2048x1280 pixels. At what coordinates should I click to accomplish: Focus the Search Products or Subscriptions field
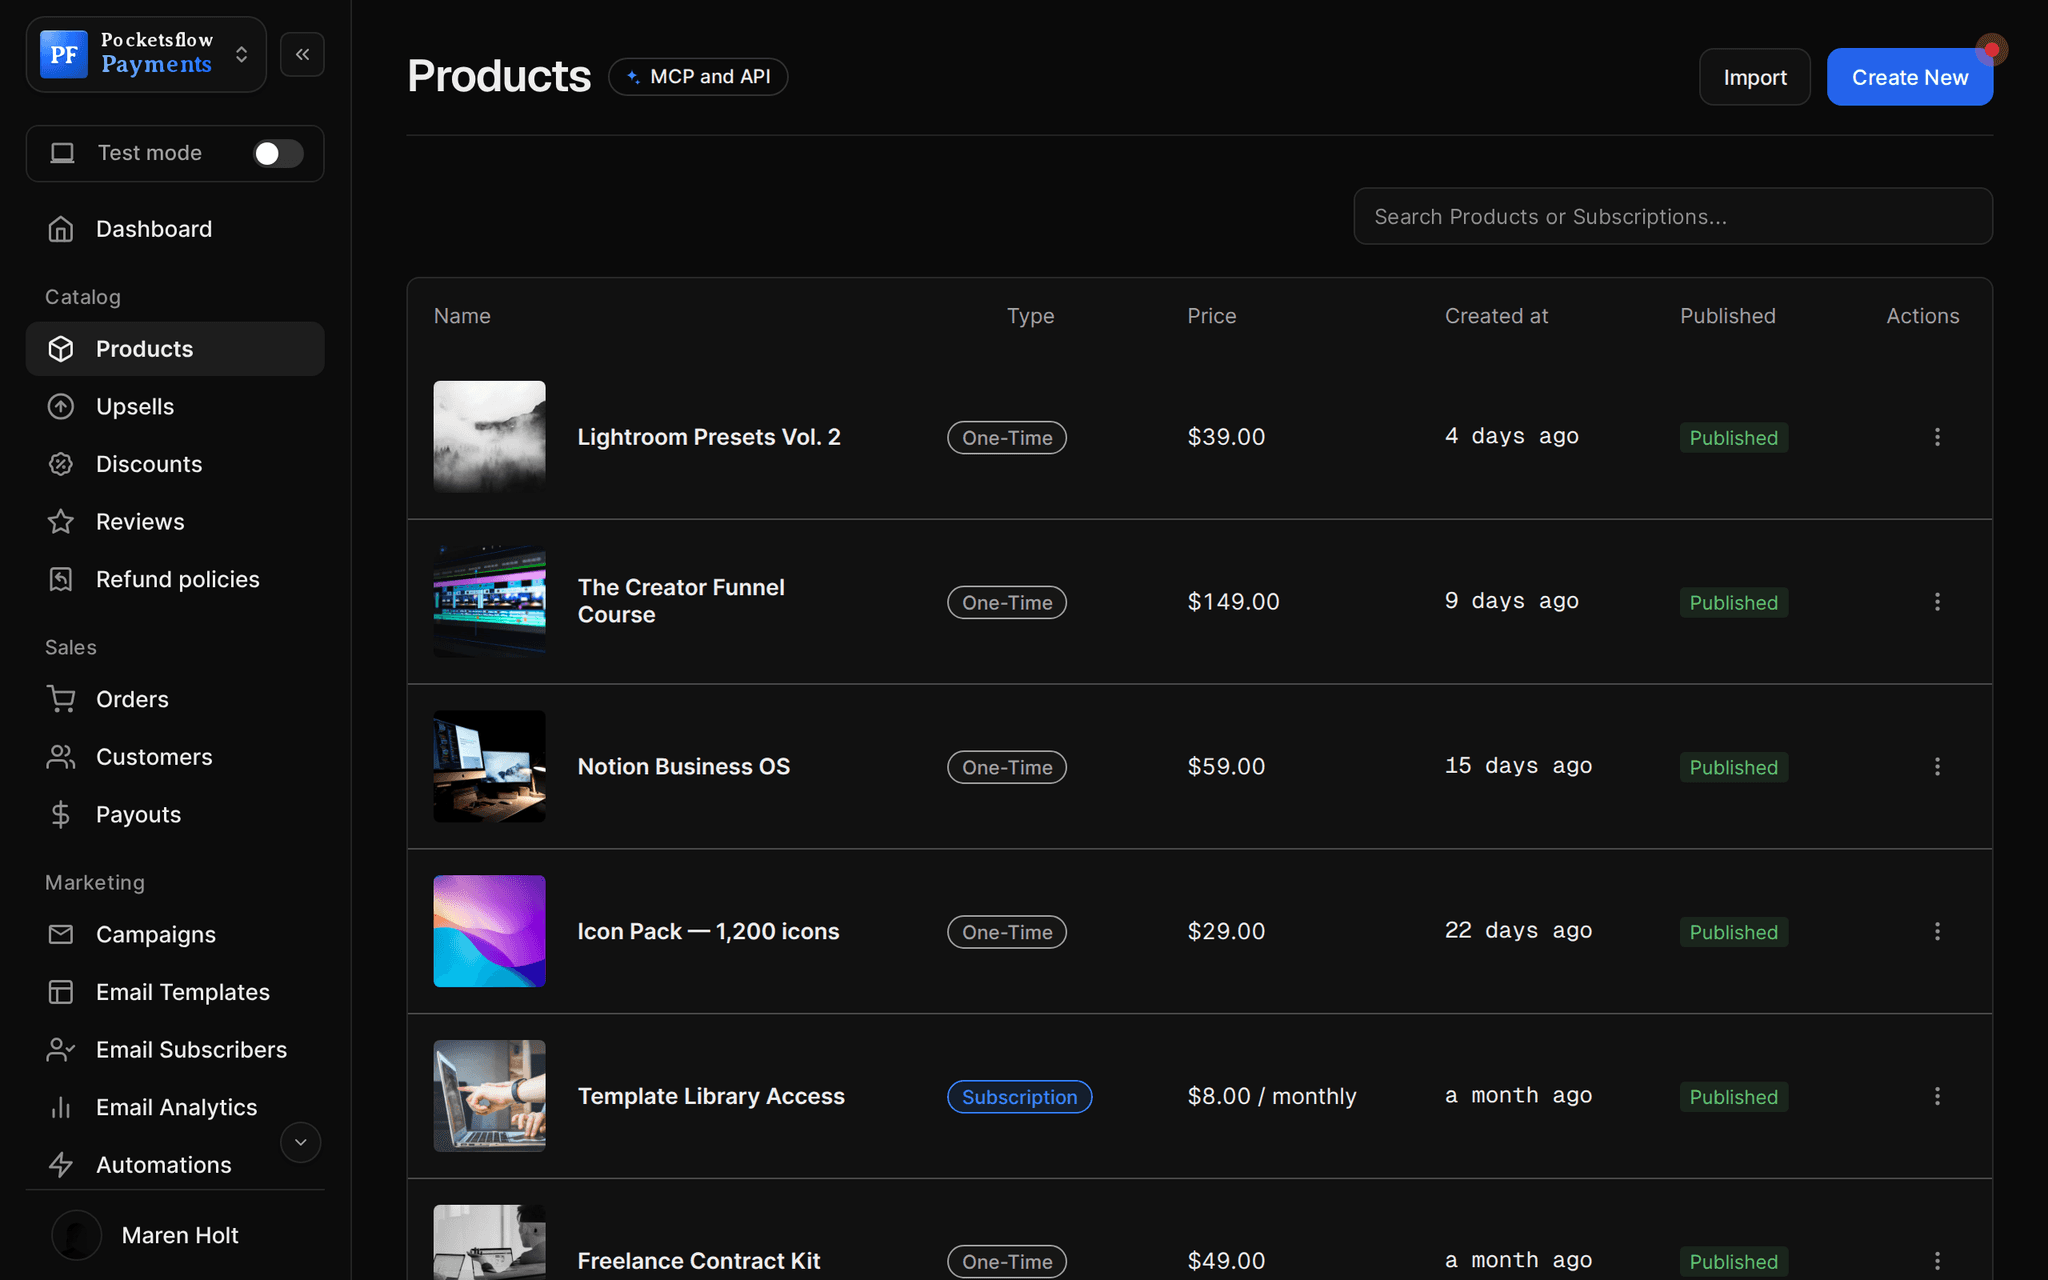(x=1672, y=216)
